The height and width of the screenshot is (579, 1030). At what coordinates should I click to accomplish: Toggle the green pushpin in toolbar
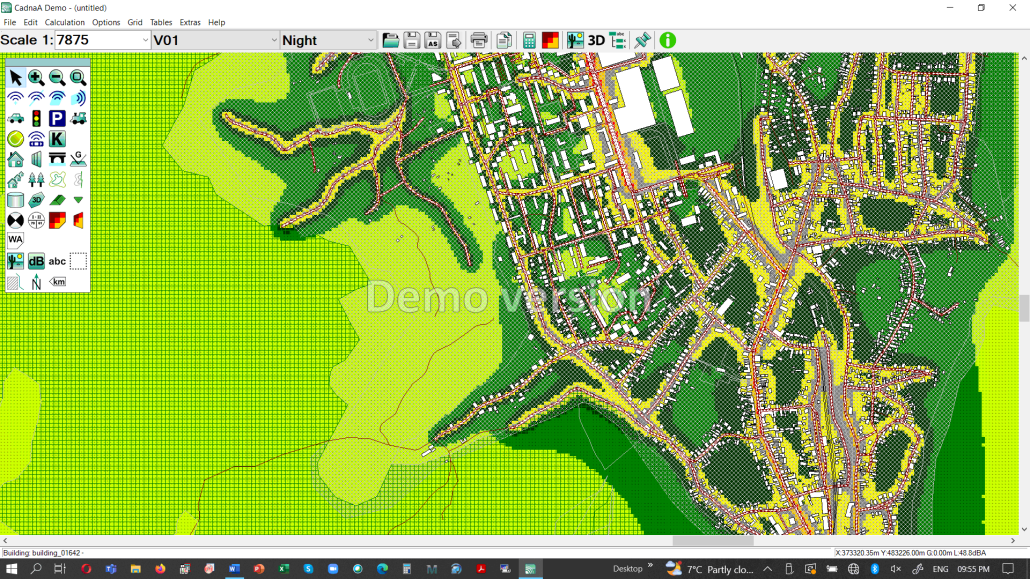(x=643, y=40)
